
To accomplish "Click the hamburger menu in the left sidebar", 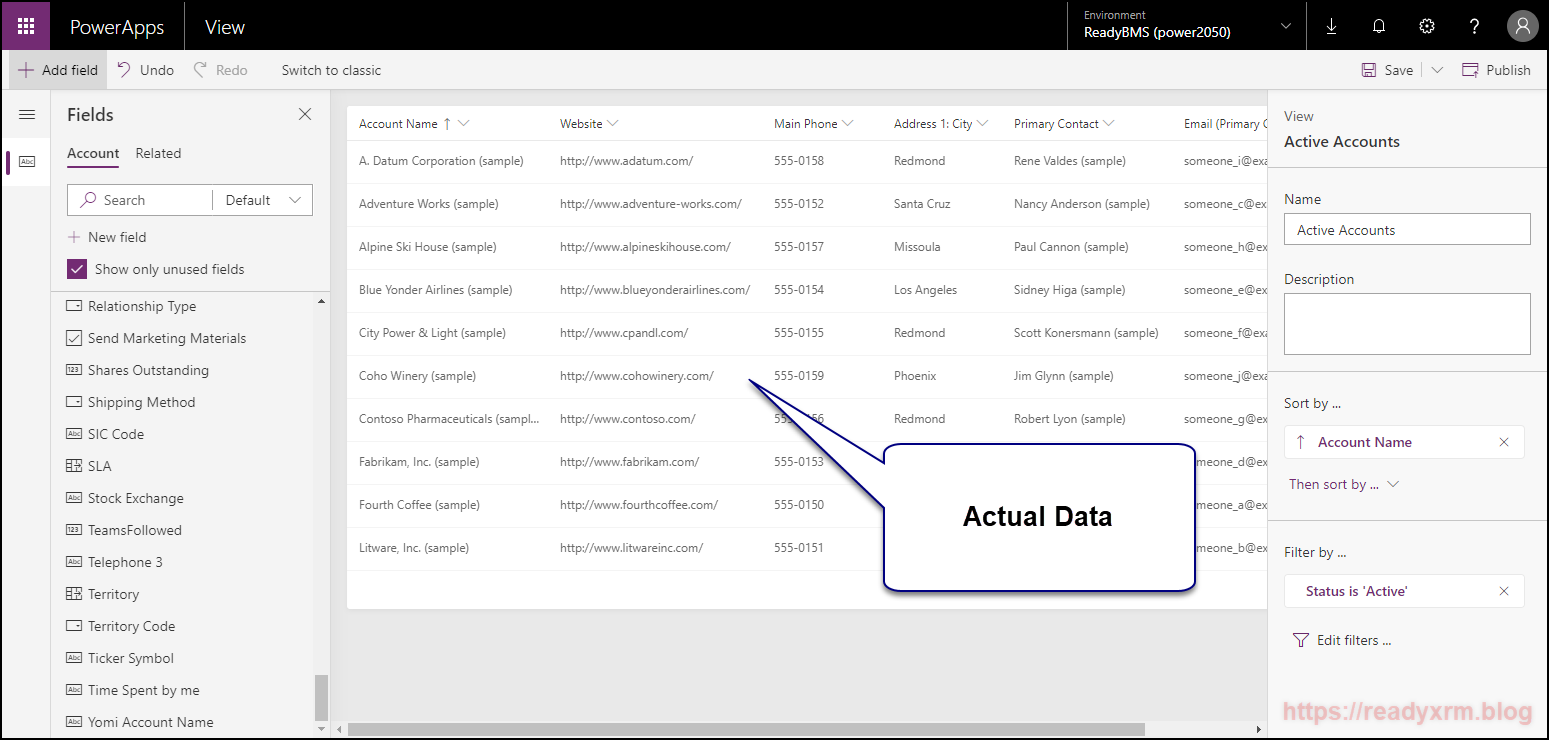I will coord(27,114).
